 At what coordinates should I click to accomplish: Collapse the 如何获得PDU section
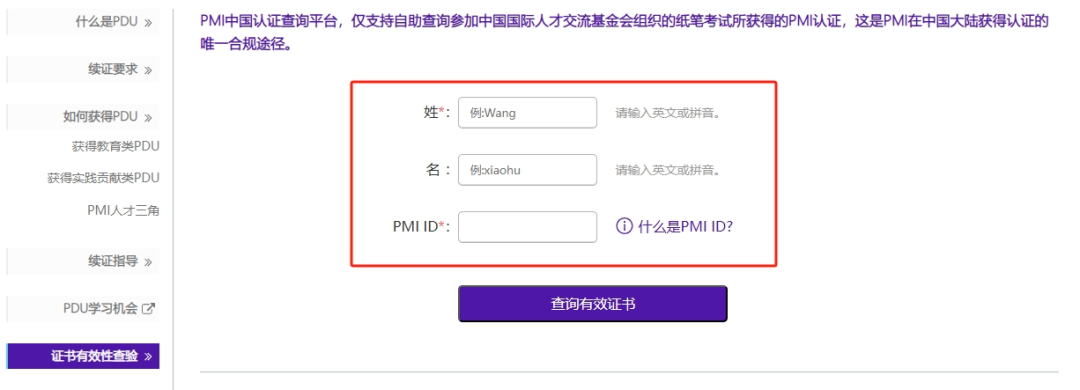click(83, 117)
